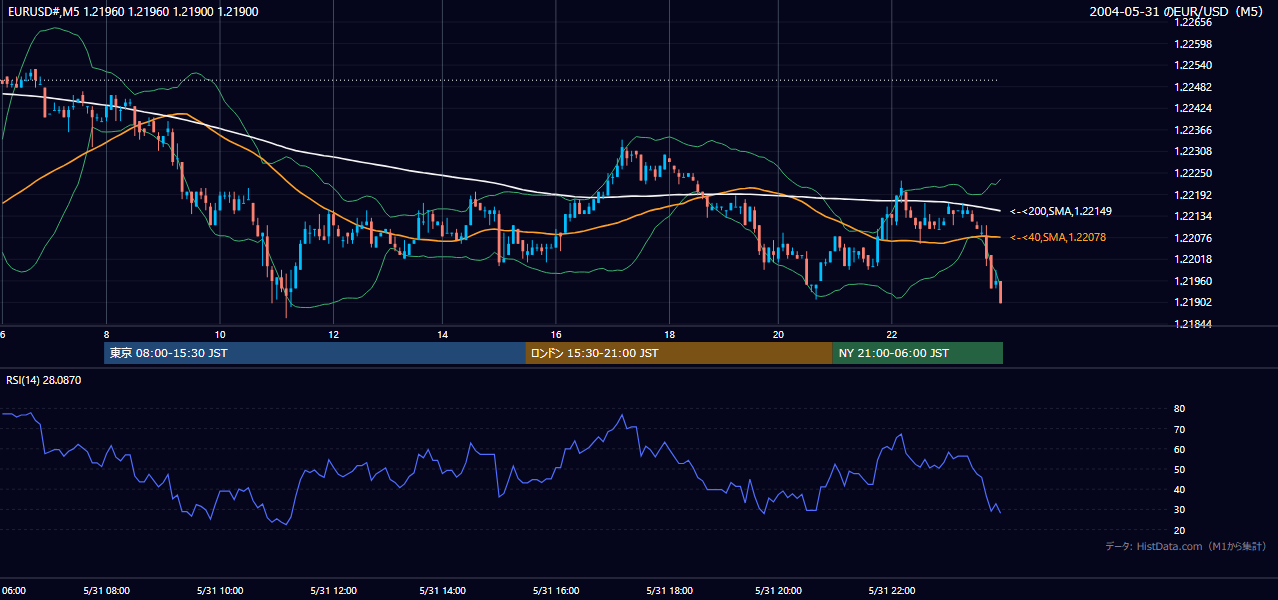This screenshot has width=1278, height=600.
Task: Click price axis value 1.22656
Action: click(1194, 23)
